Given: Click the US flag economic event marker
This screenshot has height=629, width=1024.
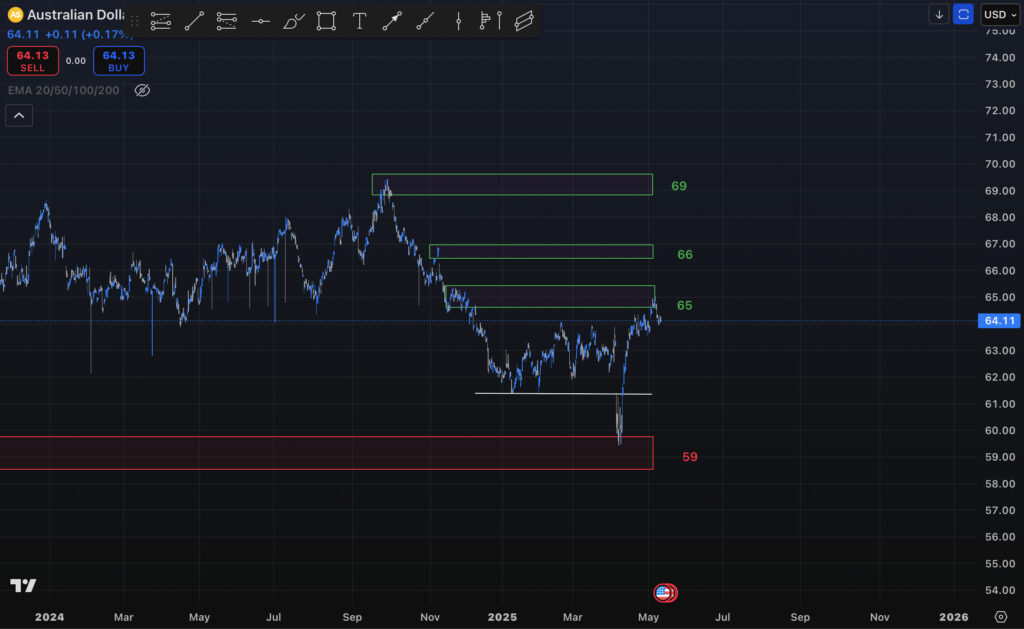Looking at the screenshot, I should pyautogui.click(x=663, y=592).
